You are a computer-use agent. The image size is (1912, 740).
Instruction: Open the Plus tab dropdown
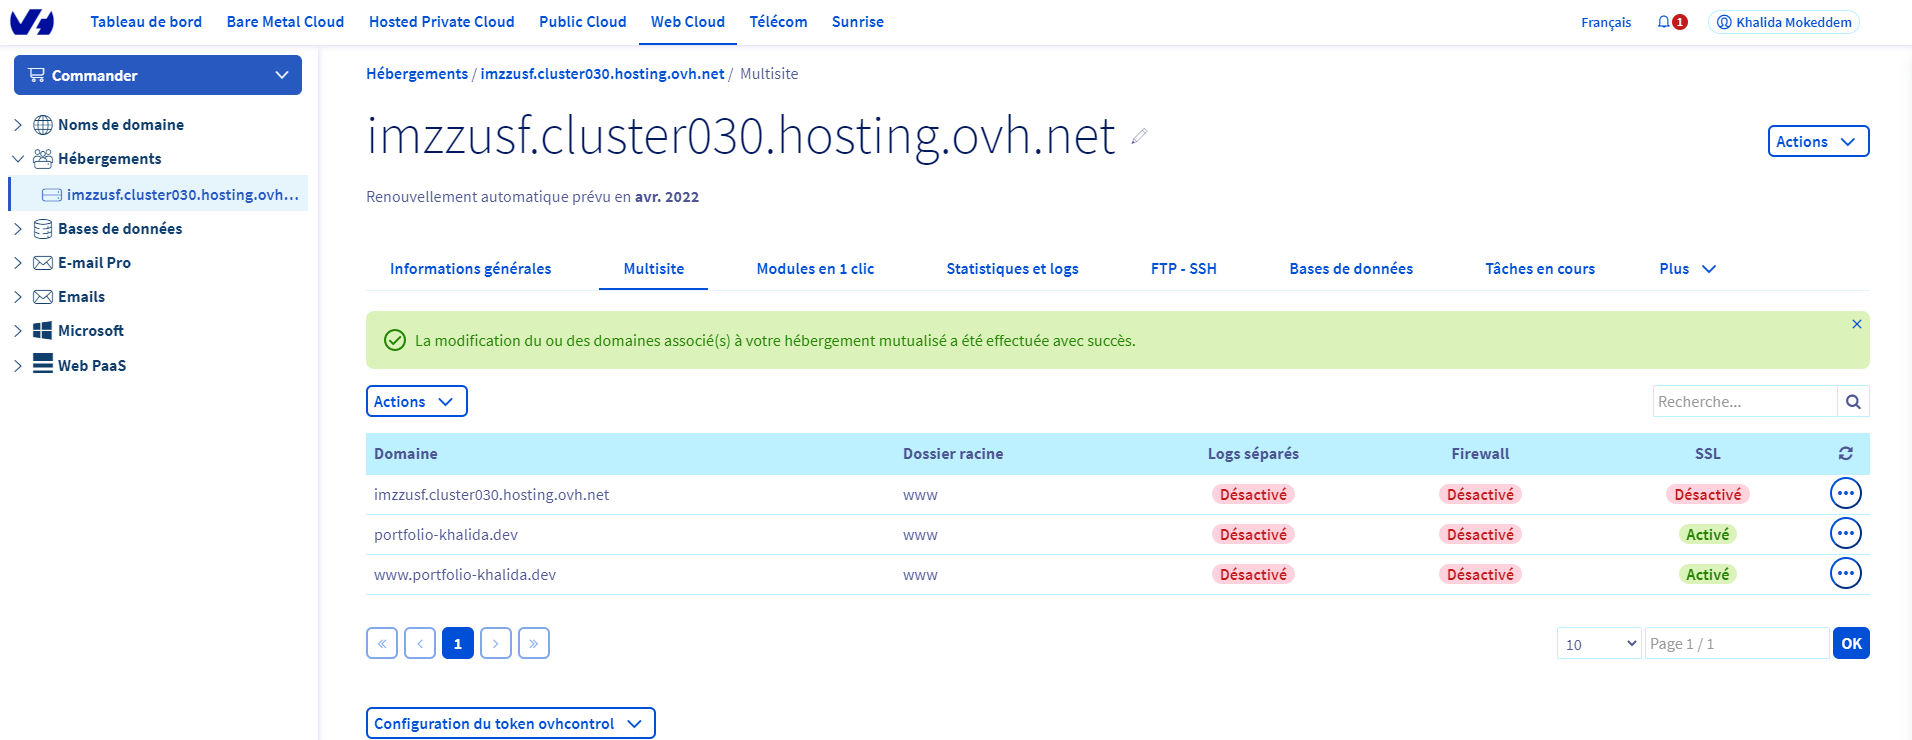1687,269
